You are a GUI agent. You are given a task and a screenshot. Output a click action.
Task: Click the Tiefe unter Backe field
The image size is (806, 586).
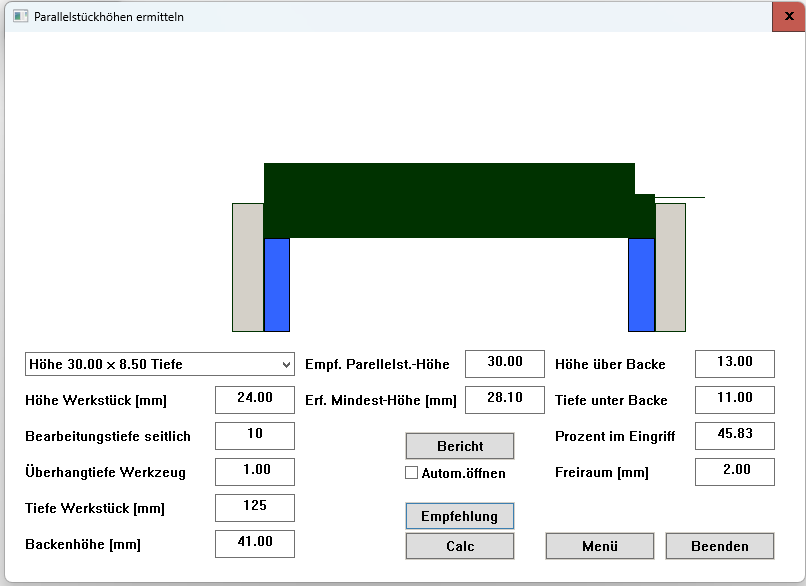tap(734, 400)
